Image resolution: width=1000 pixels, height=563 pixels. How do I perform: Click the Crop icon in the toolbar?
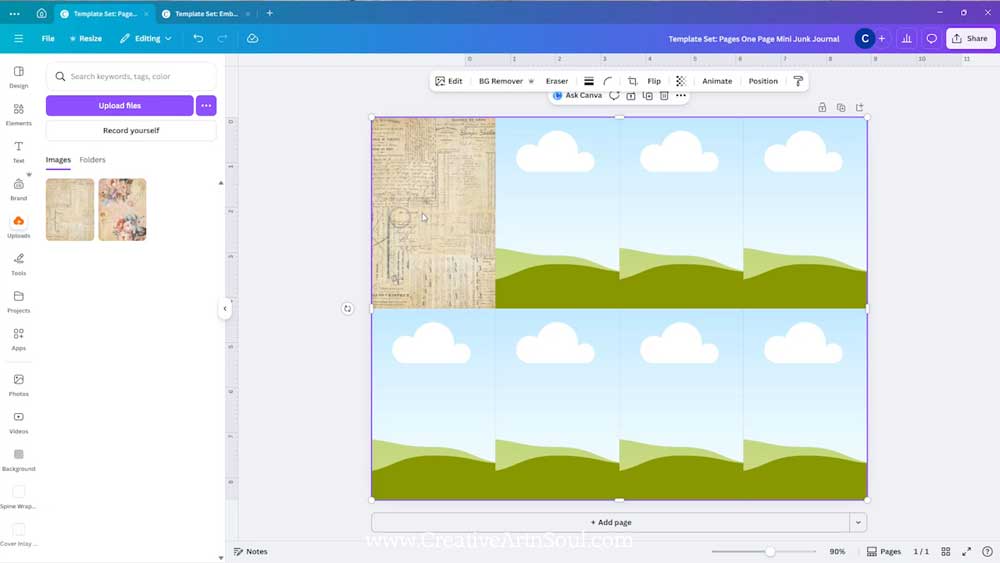click(632, 81)
